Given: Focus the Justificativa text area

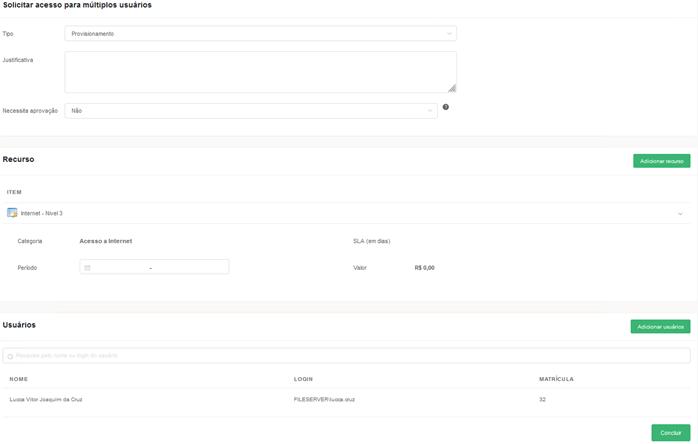Looking at the screenshot, I should [260, 72].
